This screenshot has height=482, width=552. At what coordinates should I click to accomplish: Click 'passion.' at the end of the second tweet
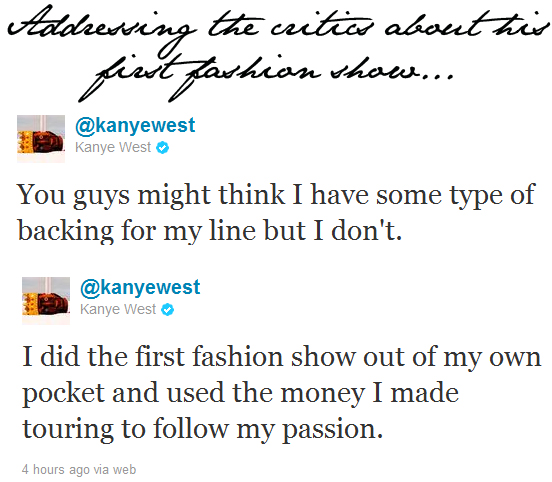click(x=333, y=430)
